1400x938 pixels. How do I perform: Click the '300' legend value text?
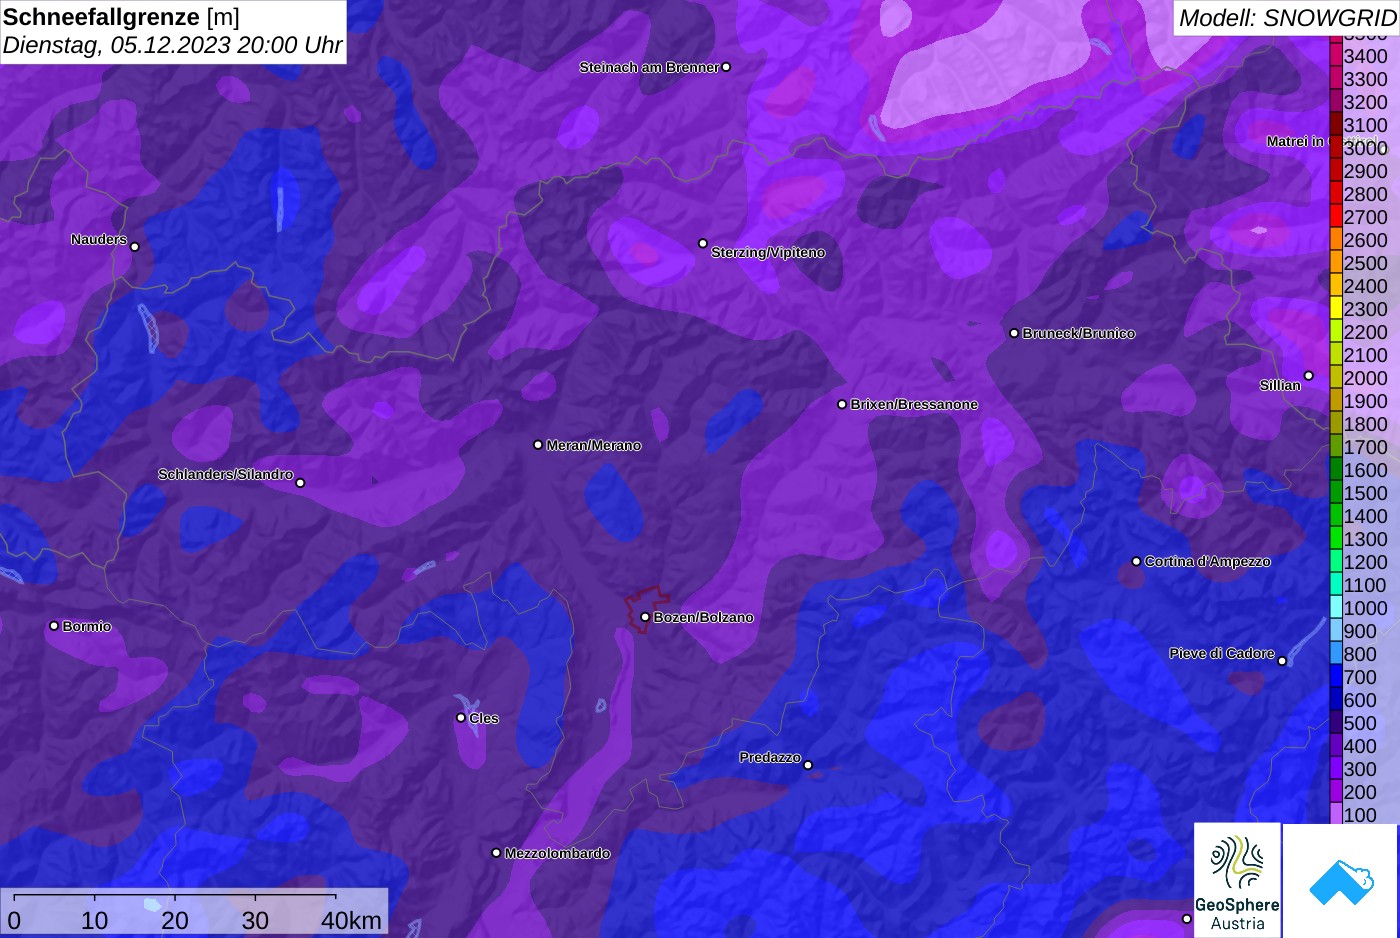1360,769
